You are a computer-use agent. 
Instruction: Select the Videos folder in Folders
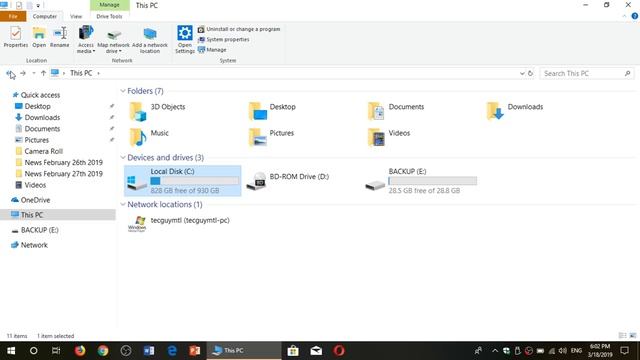[x=389, y=138]
